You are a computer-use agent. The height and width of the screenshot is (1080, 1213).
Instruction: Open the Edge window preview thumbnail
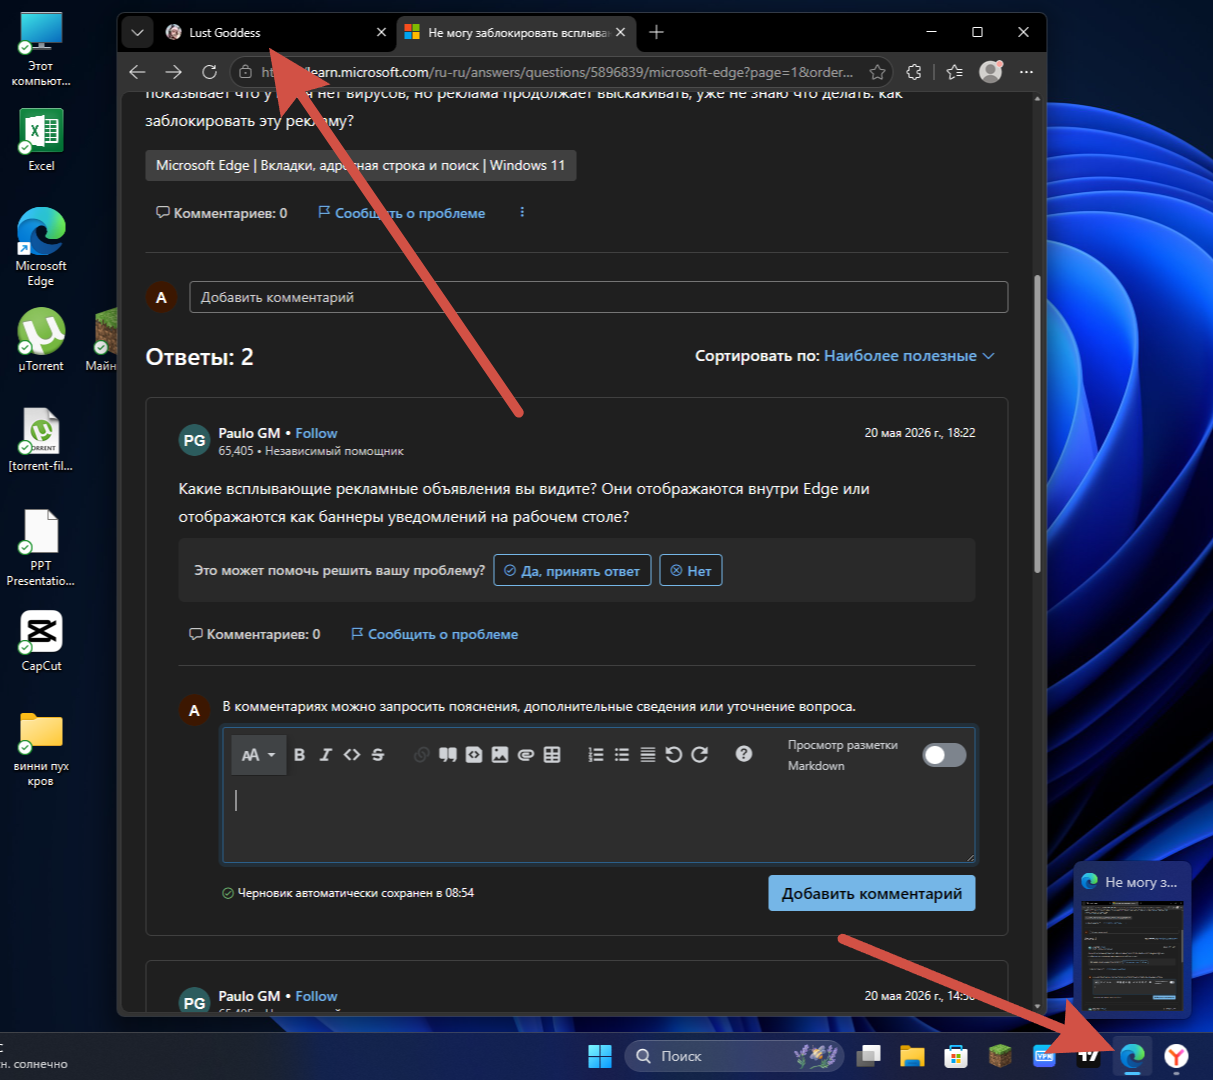point(1132,940)
